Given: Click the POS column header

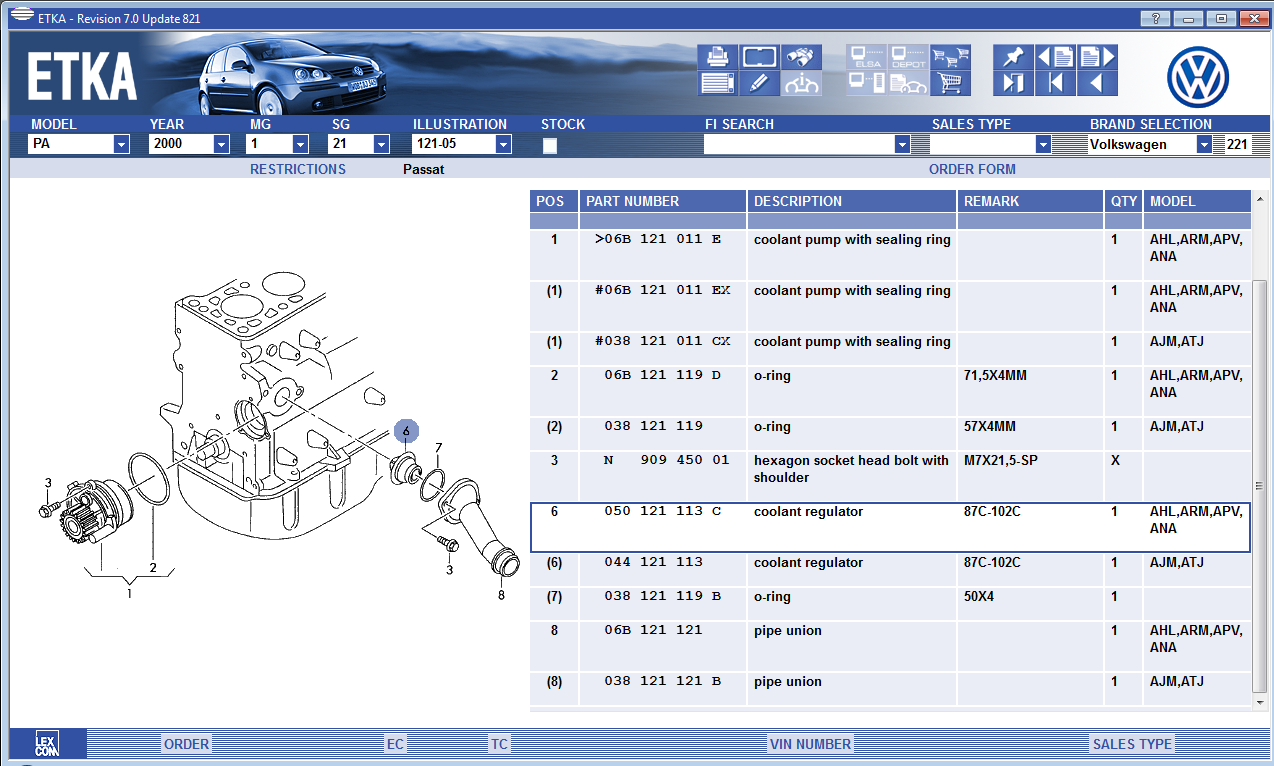Looking at the screenshot, I should tap(554, 201).
